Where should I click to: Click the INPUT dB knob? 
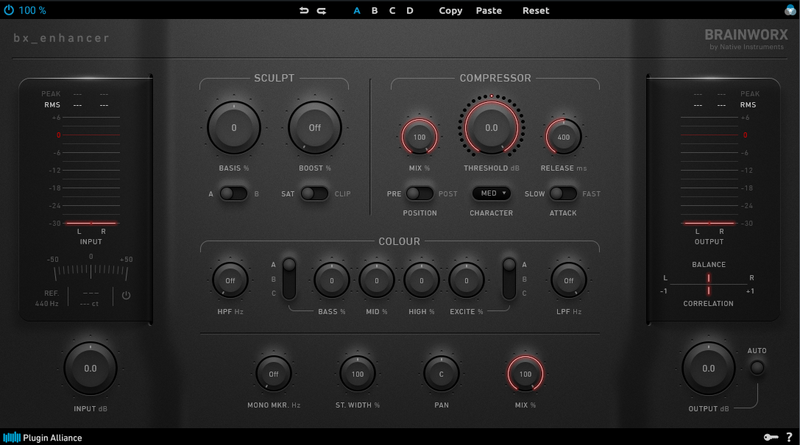click(90, 368)
